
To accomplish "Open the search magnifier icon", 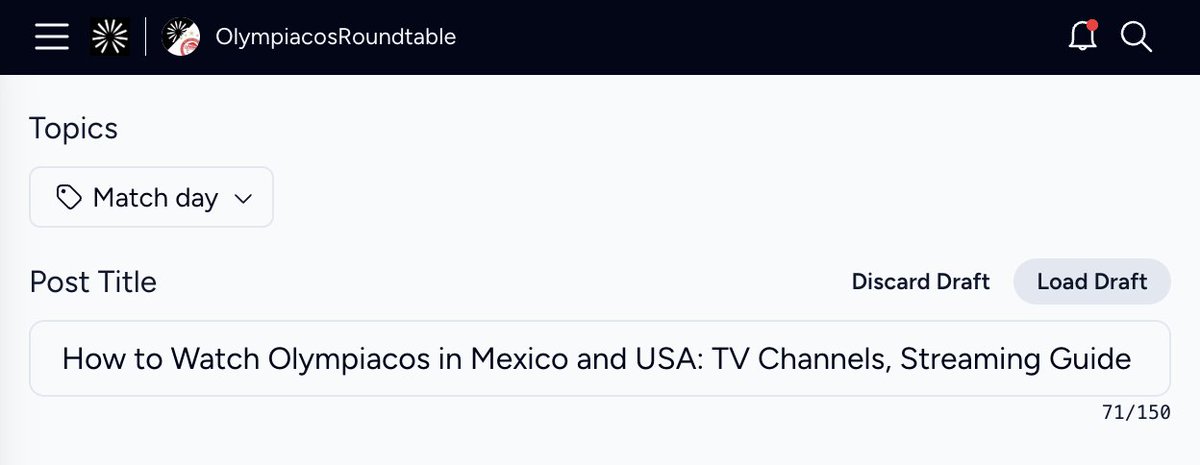I will tap(1137, 37).
